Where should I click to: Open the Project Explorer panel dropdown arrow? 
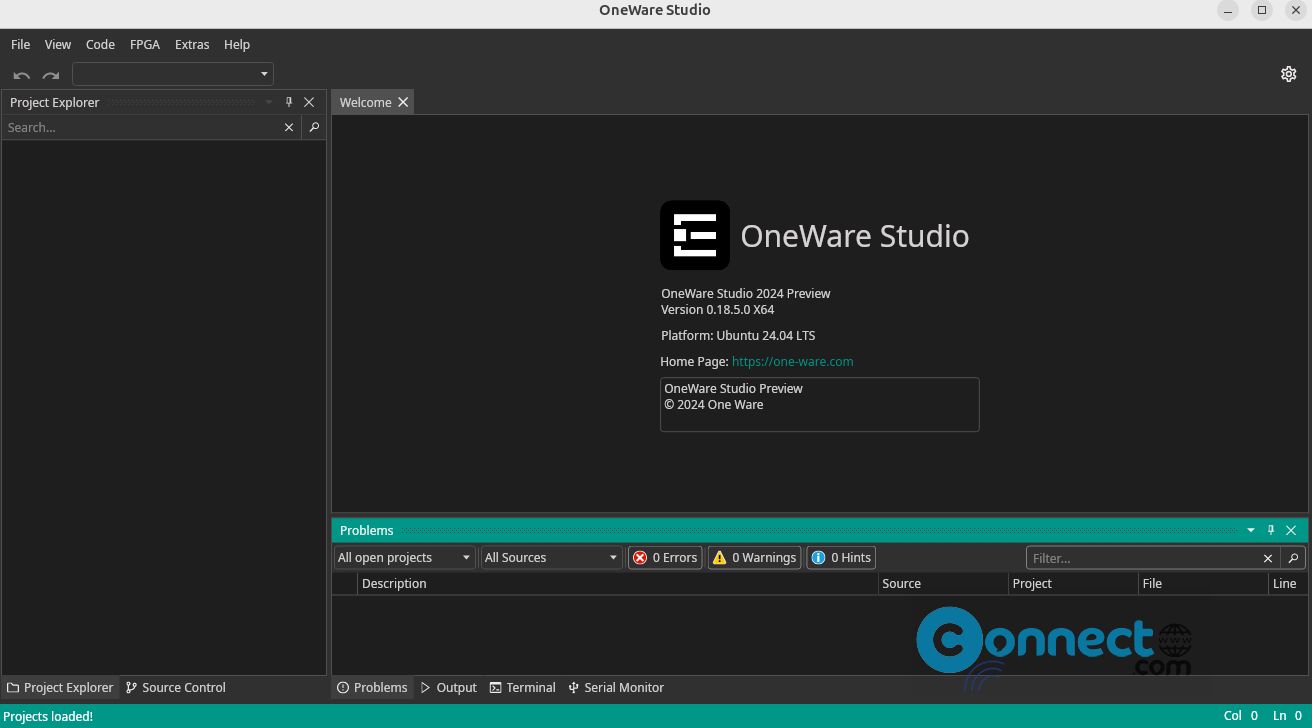tap(268, 102)
